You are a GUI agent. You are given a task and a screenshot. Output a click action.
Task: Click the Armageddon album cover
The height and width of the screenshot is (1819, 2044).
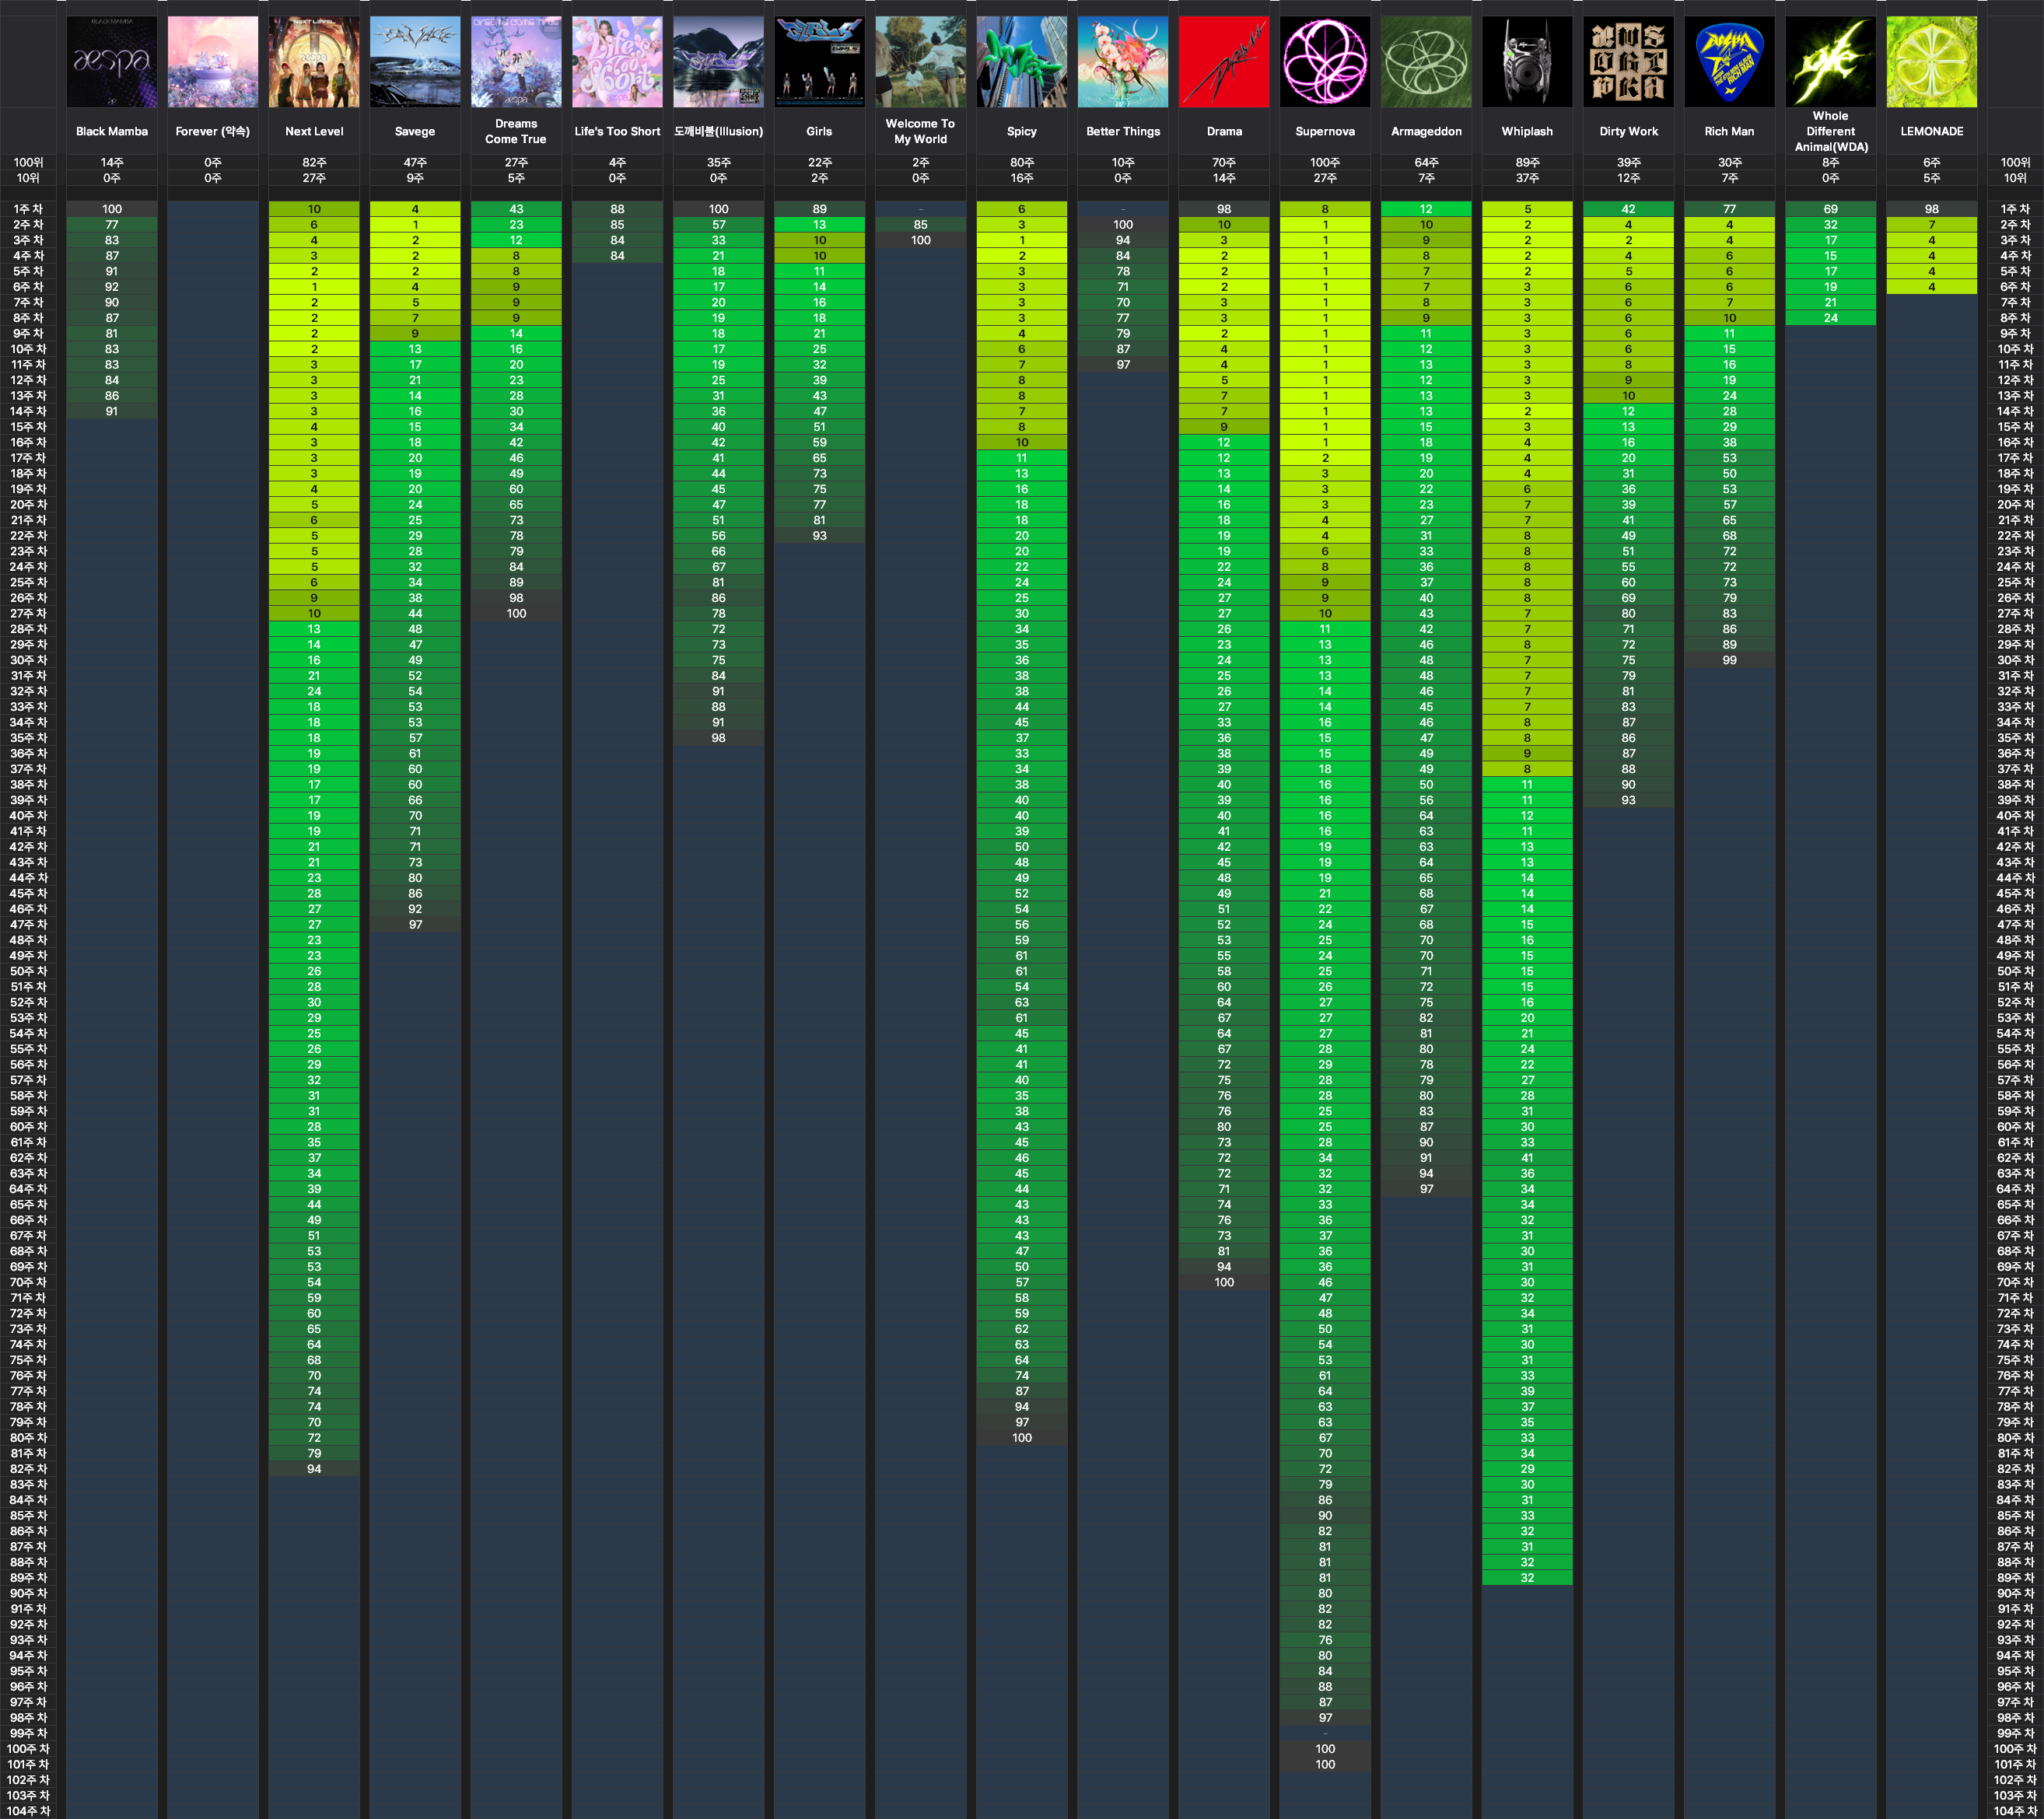[x=1426, y=61]
